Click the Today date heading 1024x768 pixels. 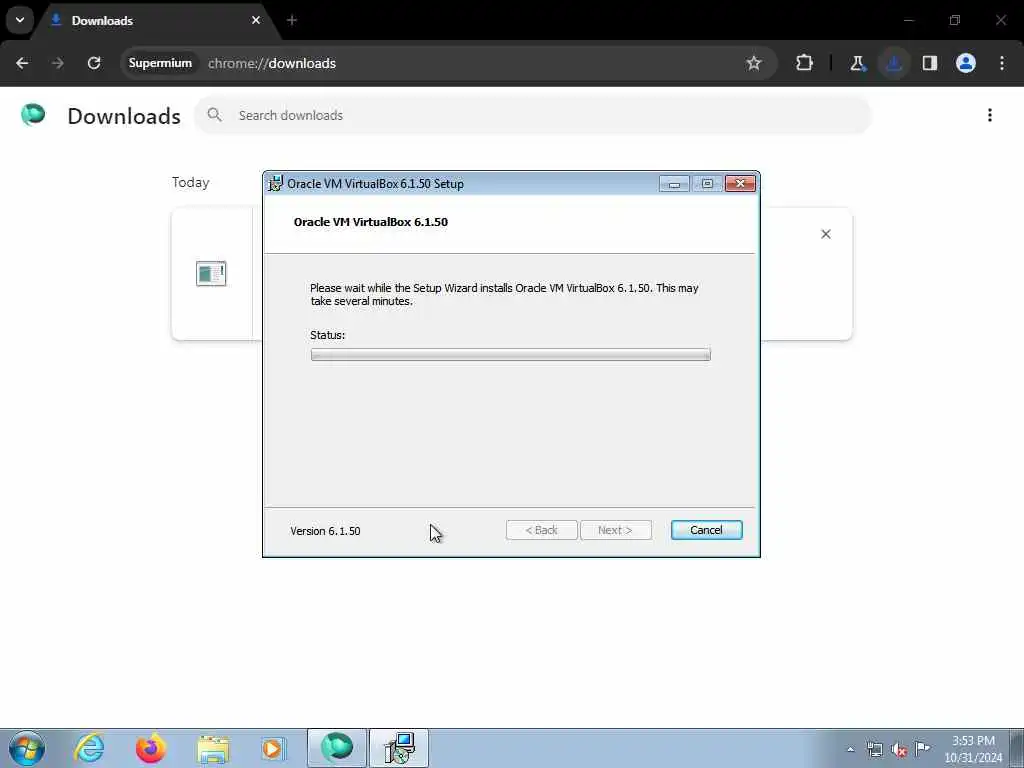(x=191, y=182)
